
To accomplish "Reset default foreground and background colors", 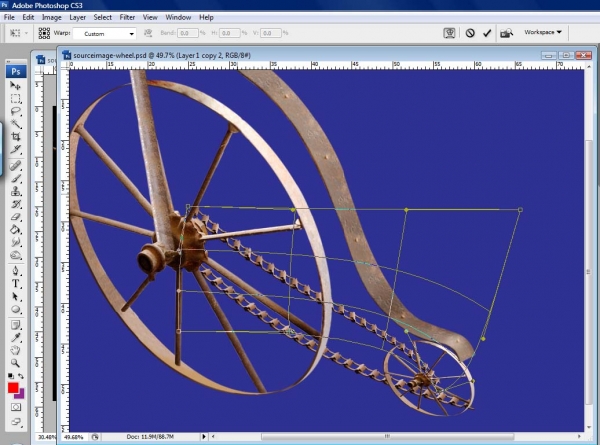I will (x=11, y=376).
